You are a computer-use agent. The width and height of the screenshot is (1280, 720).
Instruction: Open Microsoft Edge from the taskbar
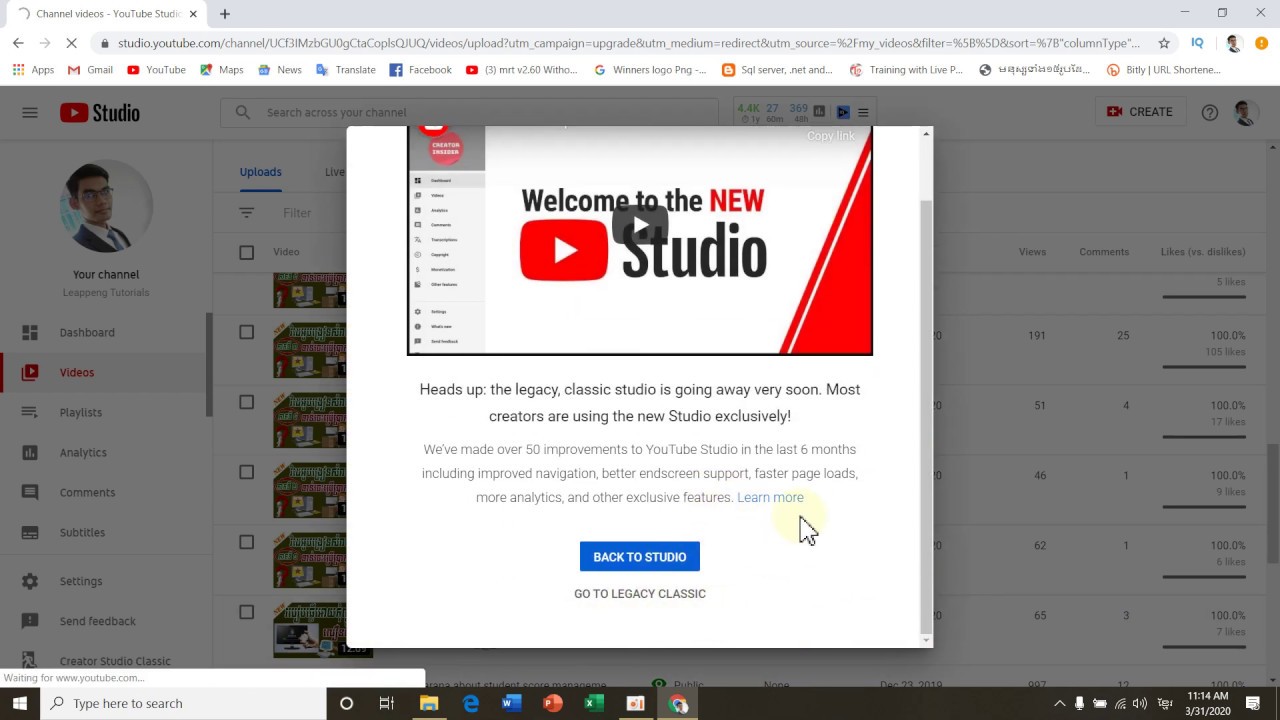470,703
